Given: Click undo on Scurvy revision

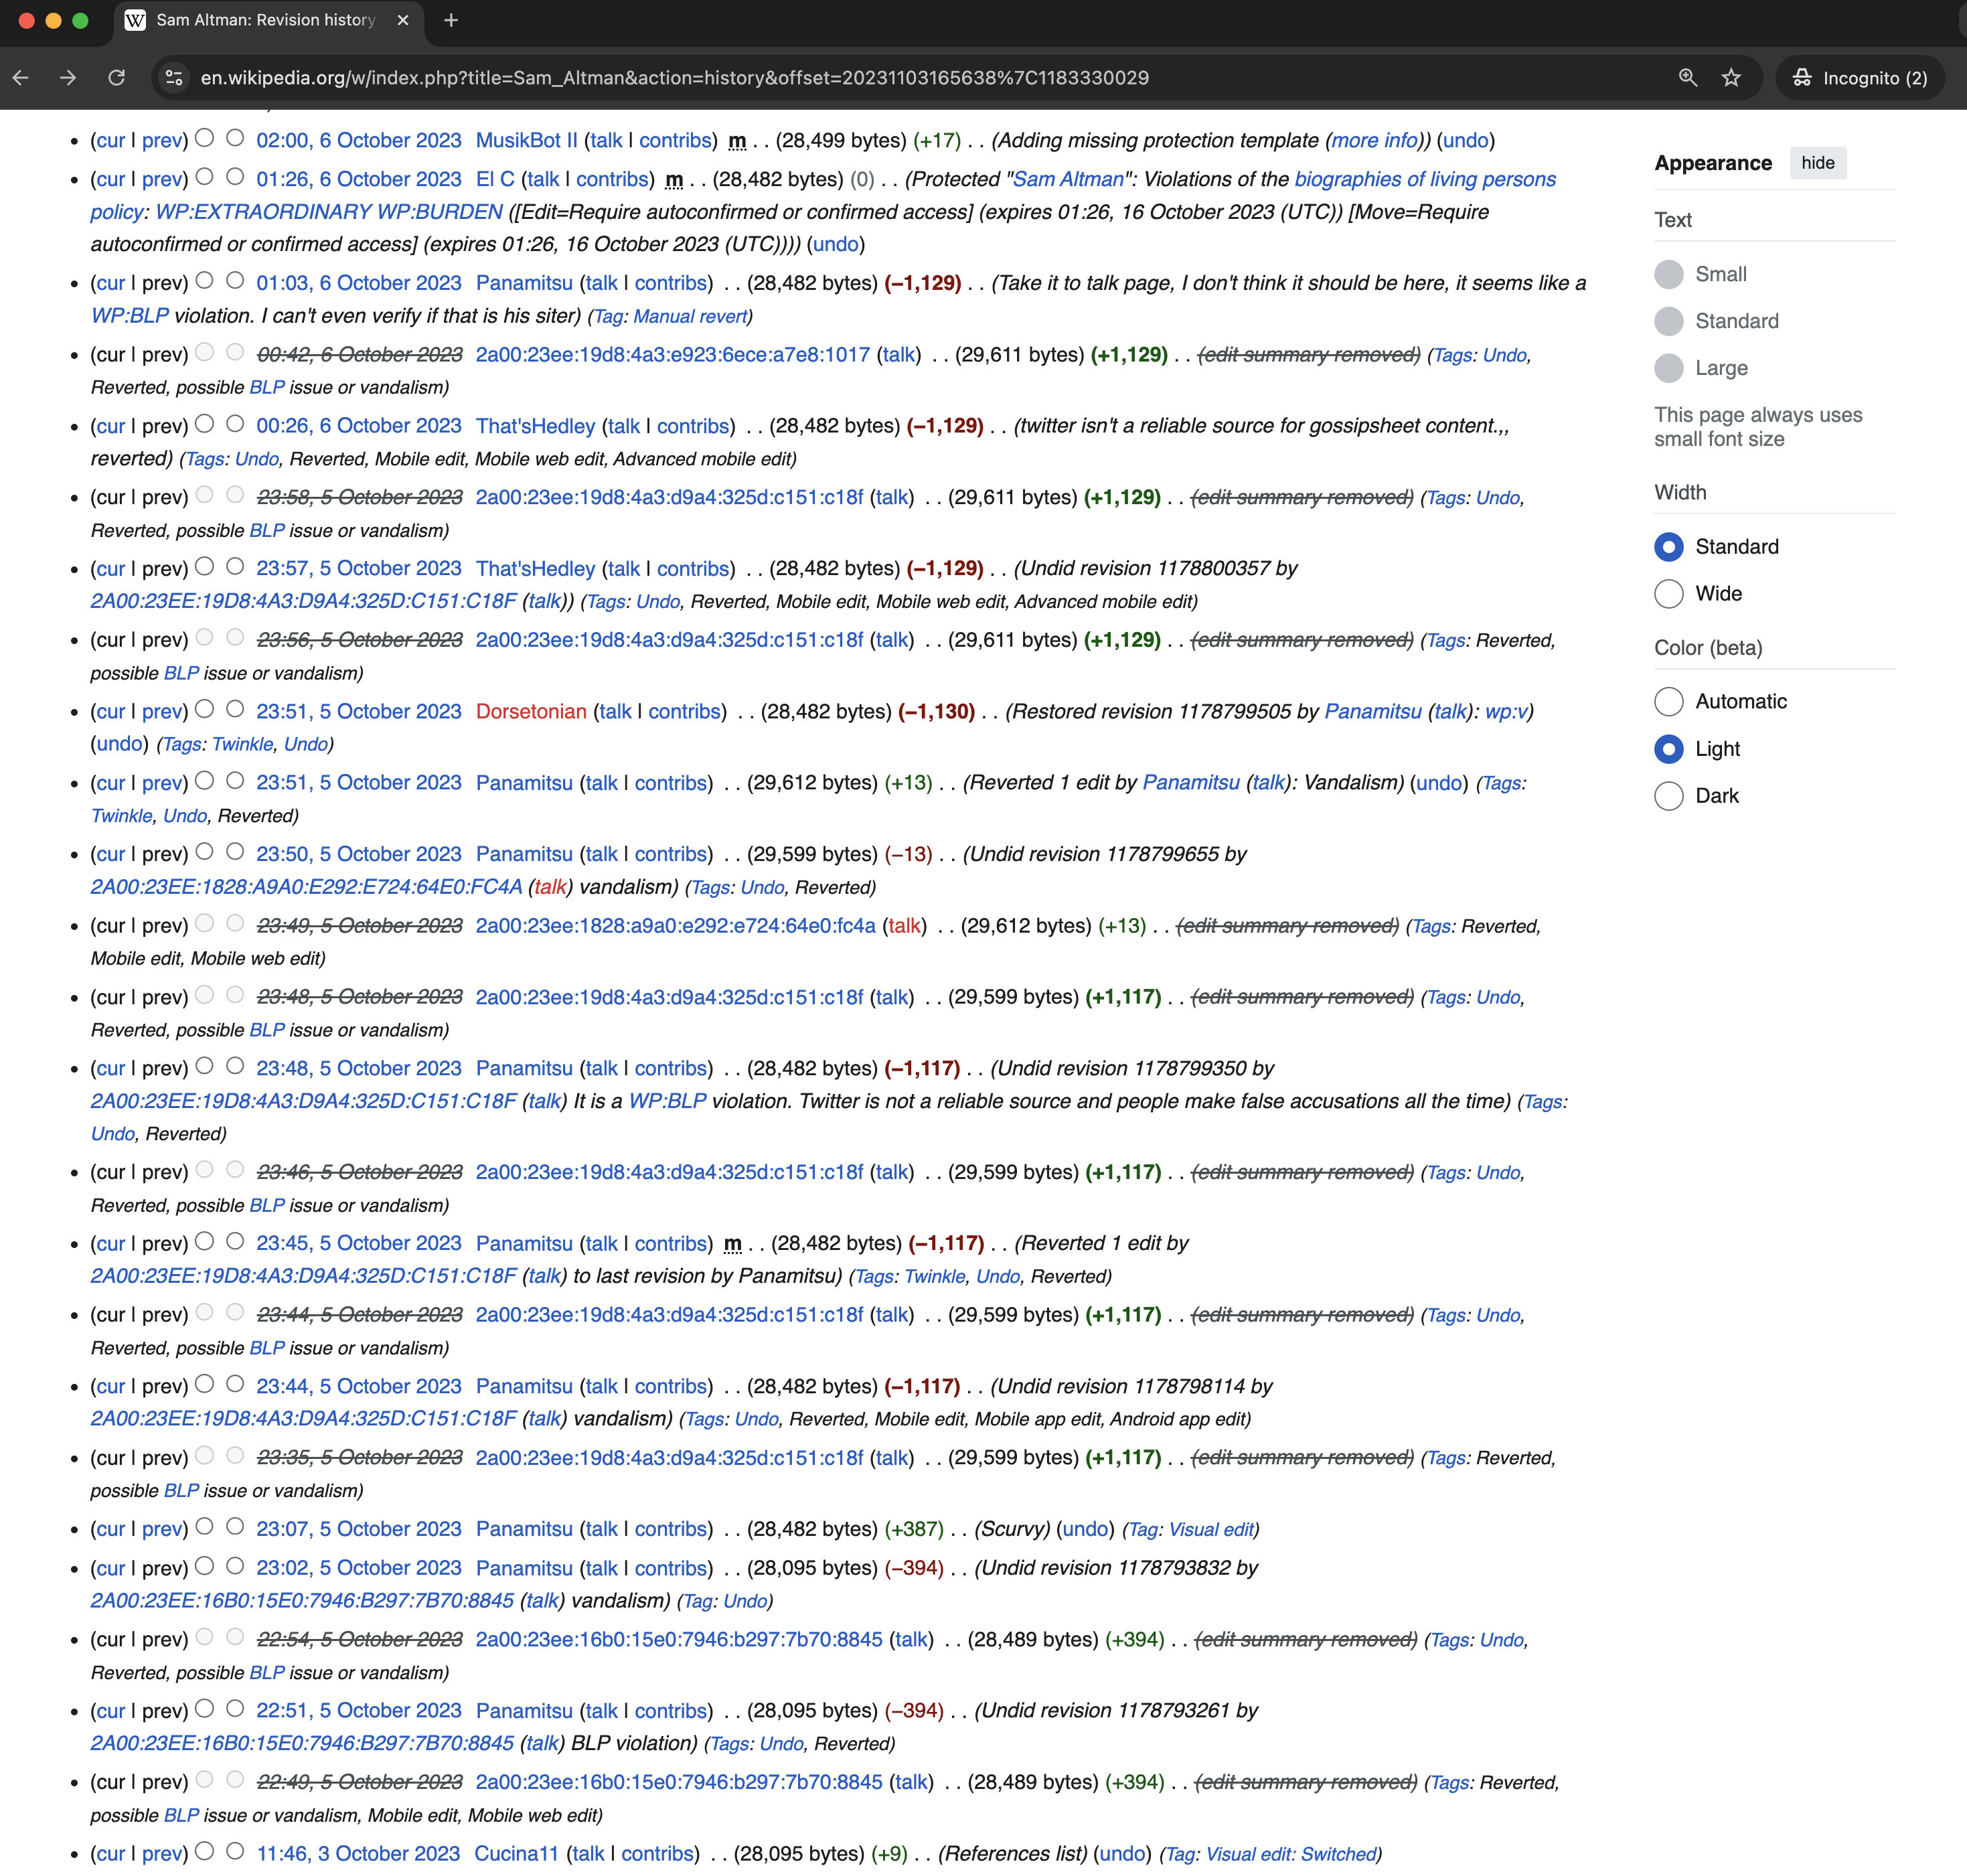Looking at the screenshot, I should coord(1085,1530).
